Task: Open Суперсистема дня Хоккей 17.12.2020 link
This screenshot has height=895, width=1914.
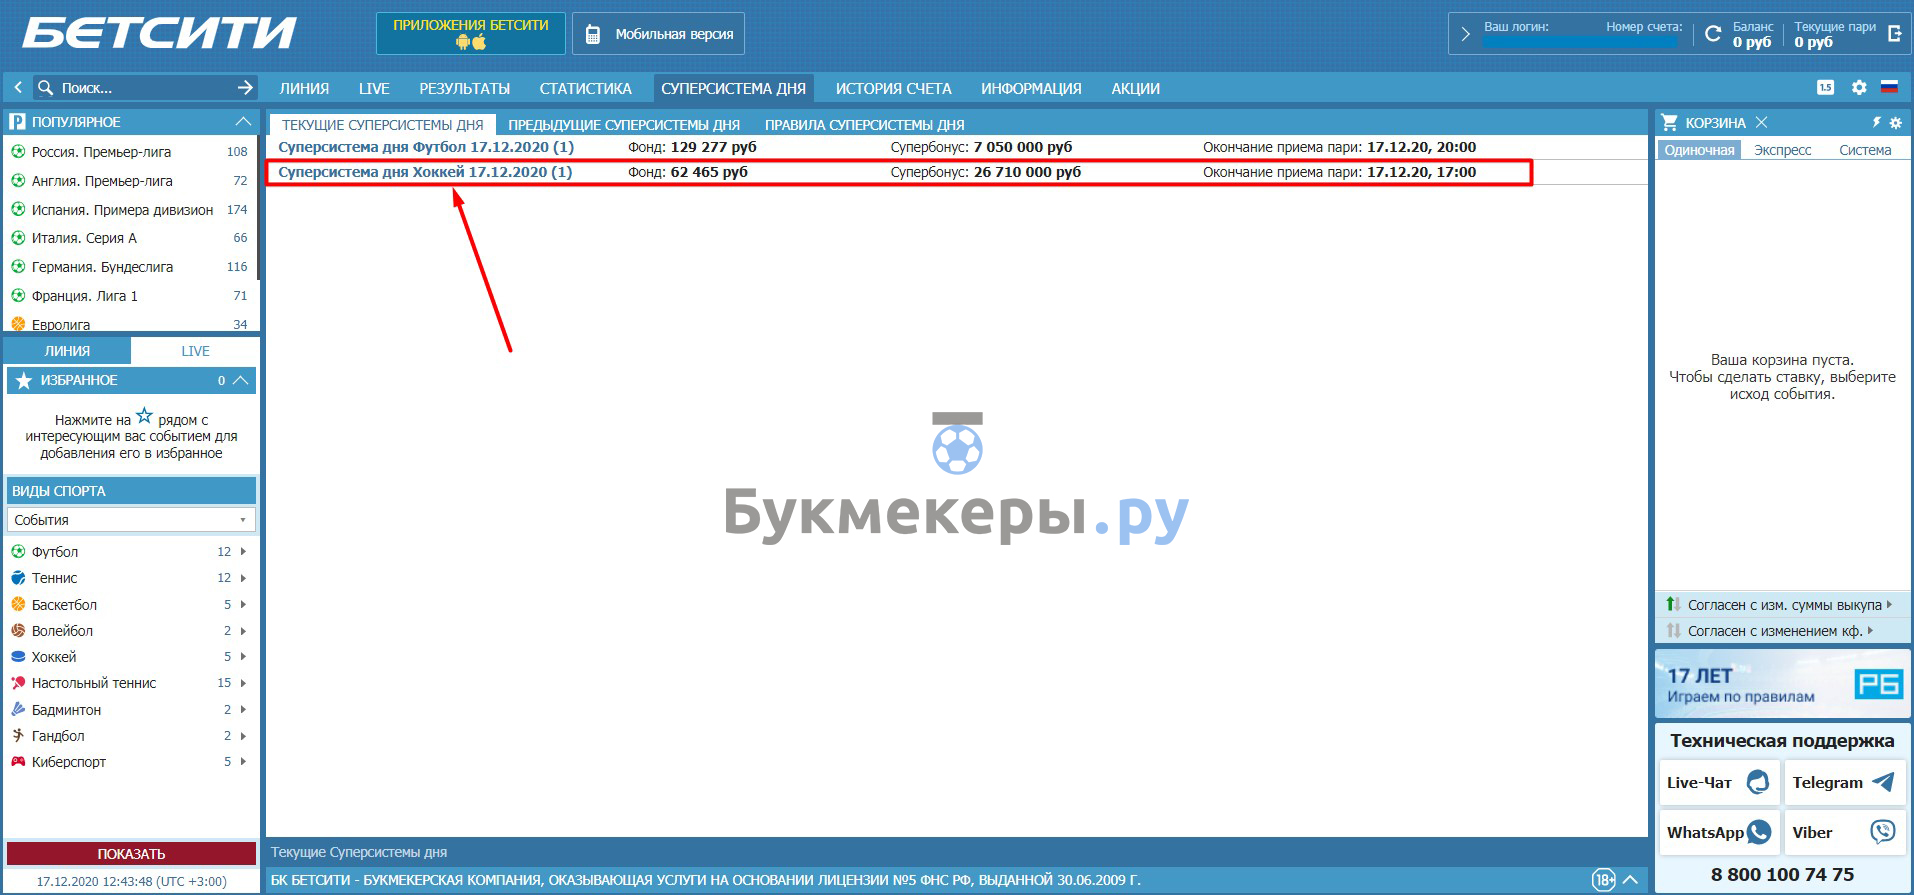Action: pyautogui.click(x=425, y=172)
